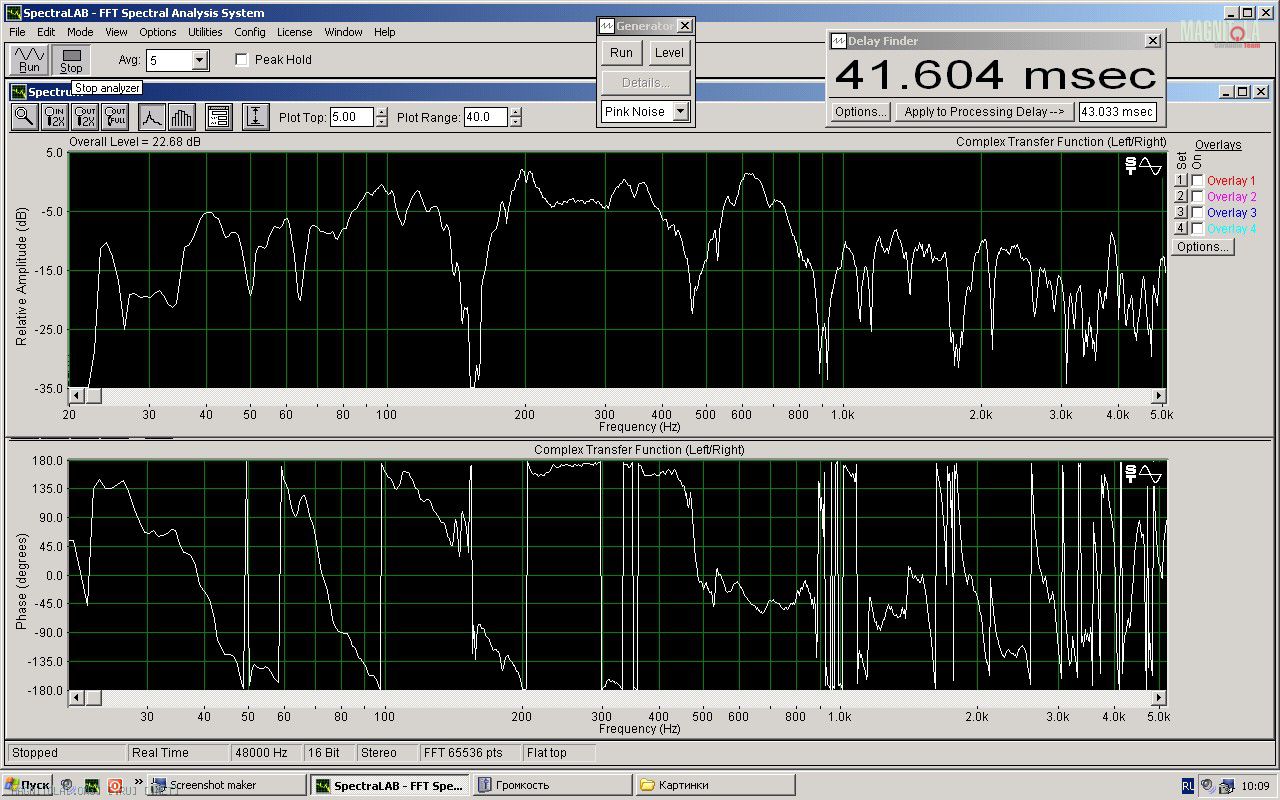The height and width of the screenshot is (800, 1280).
Task: Open the Pink Noise generator dropdown
Action: tap(680, 111)
